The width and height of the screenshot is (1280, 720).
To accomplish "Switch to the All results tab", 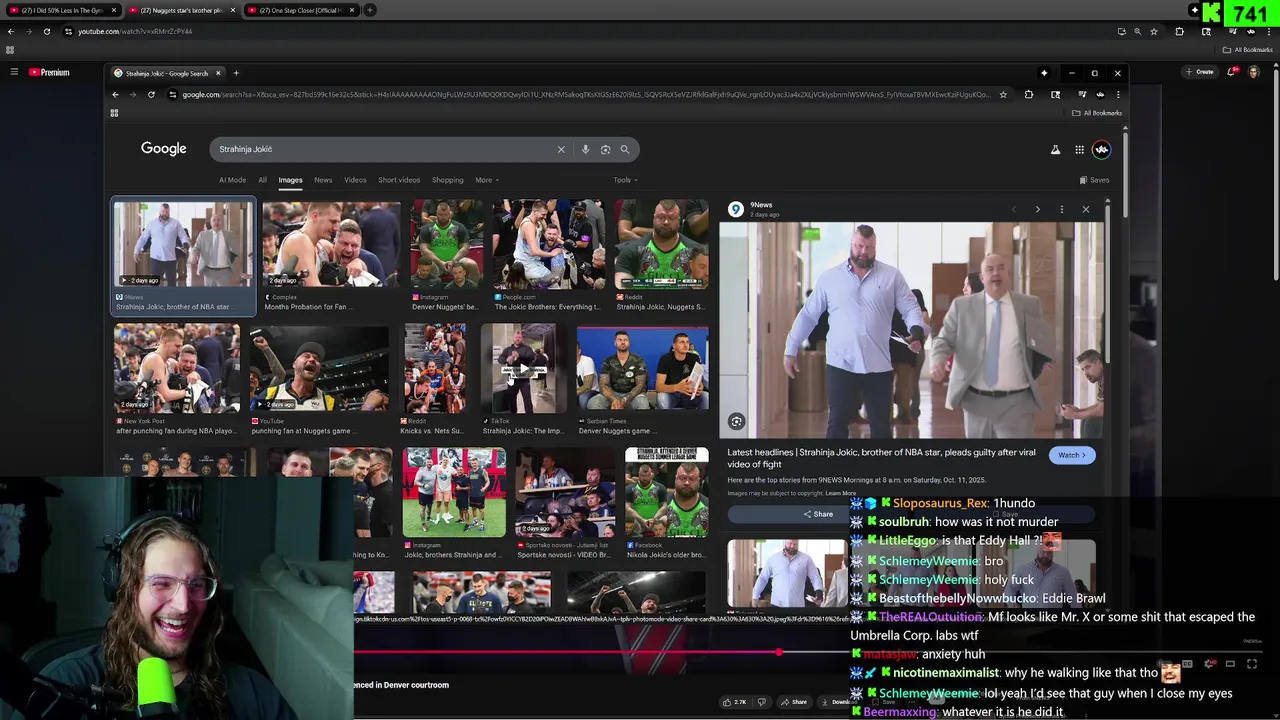I will pos(262,180).
